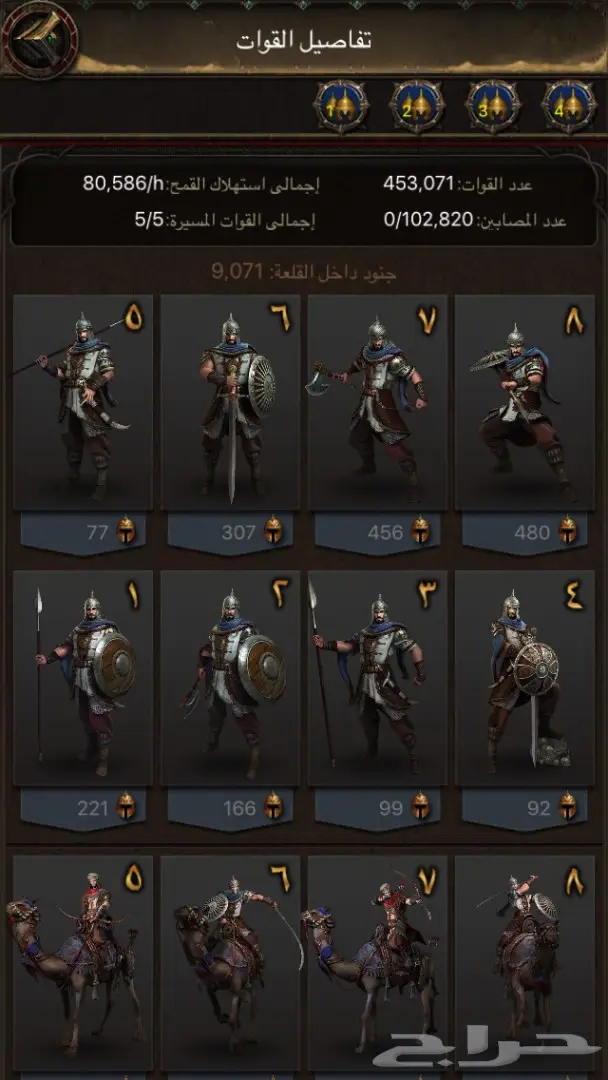The image size is (608, 1080).
Task: Open the tier 4 shield infantry card
Action: [525, 678]
